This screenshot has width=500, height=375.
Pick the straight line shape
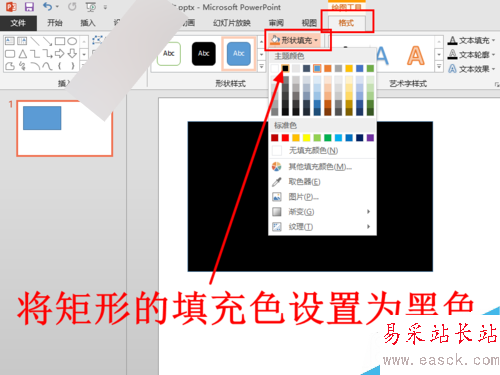35,41
